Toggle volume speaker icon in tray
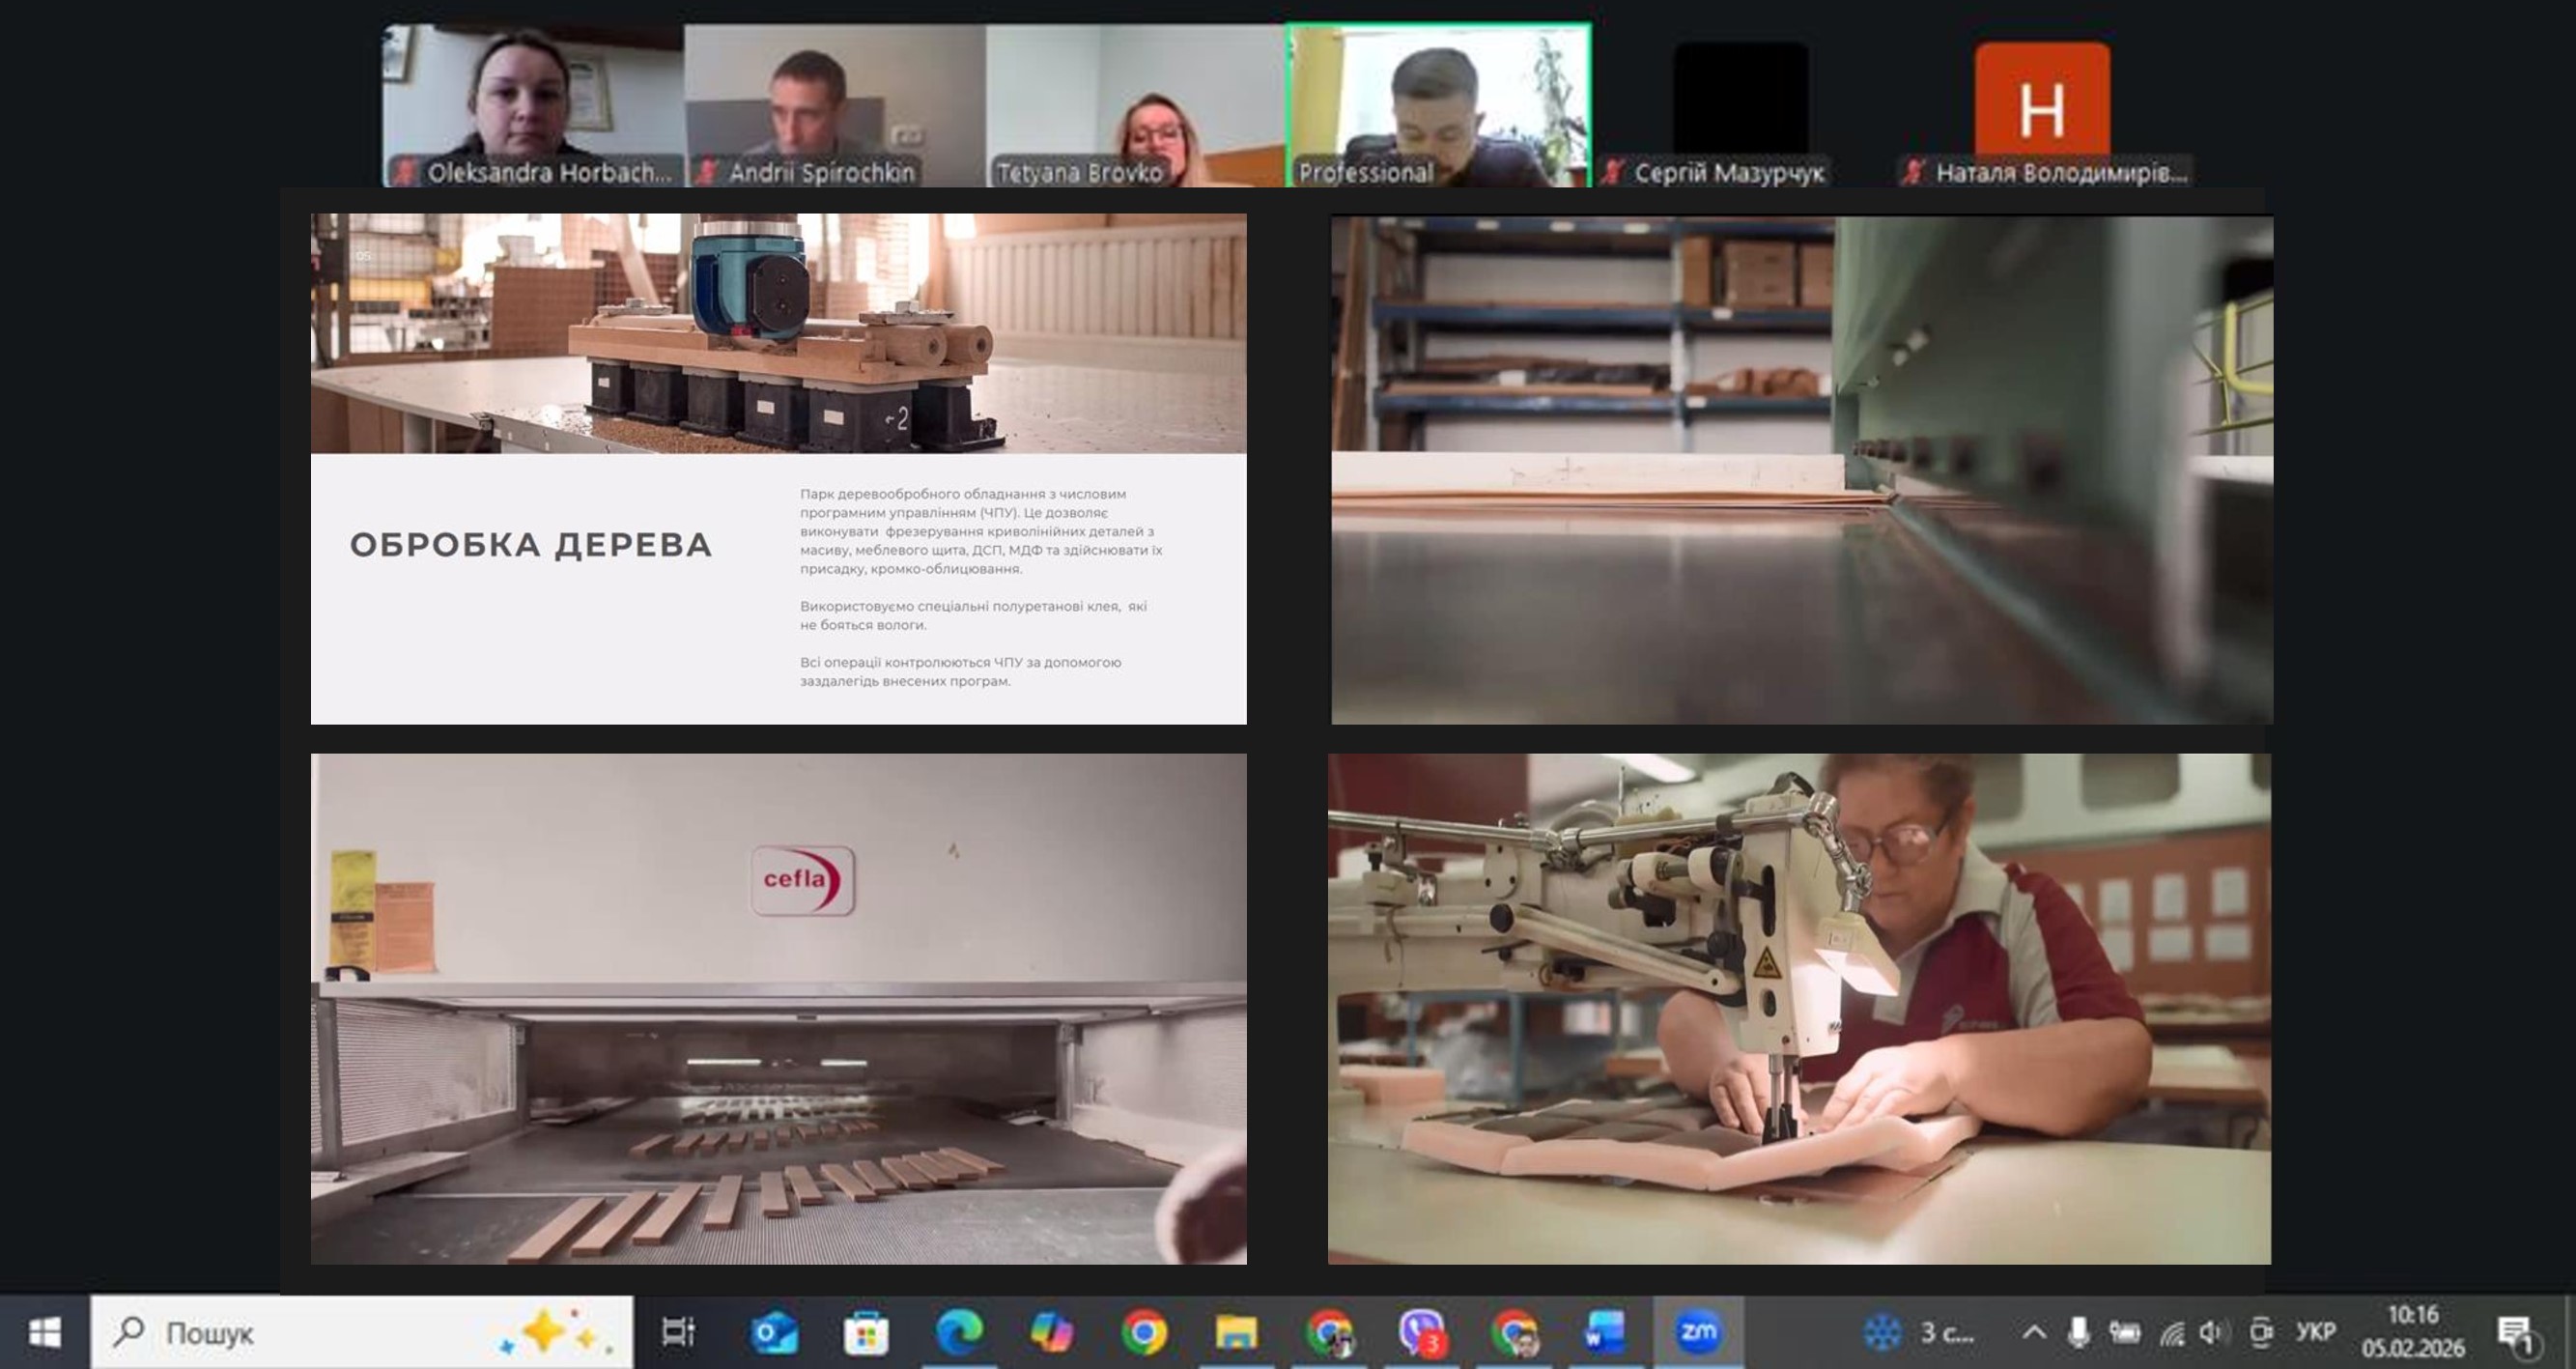Screen dimensions: 2576x1369 click(2211, 1332)
